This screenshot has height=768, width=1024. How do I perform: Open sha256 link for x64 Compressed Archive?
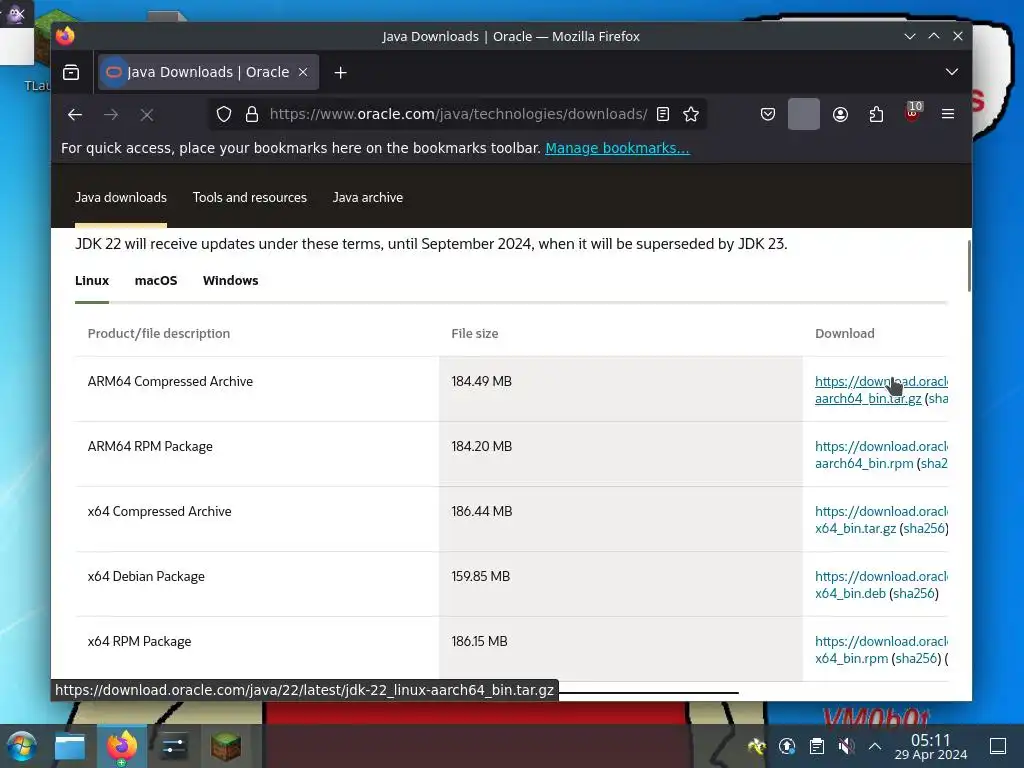pyautogui.click(x=923, y=528)
